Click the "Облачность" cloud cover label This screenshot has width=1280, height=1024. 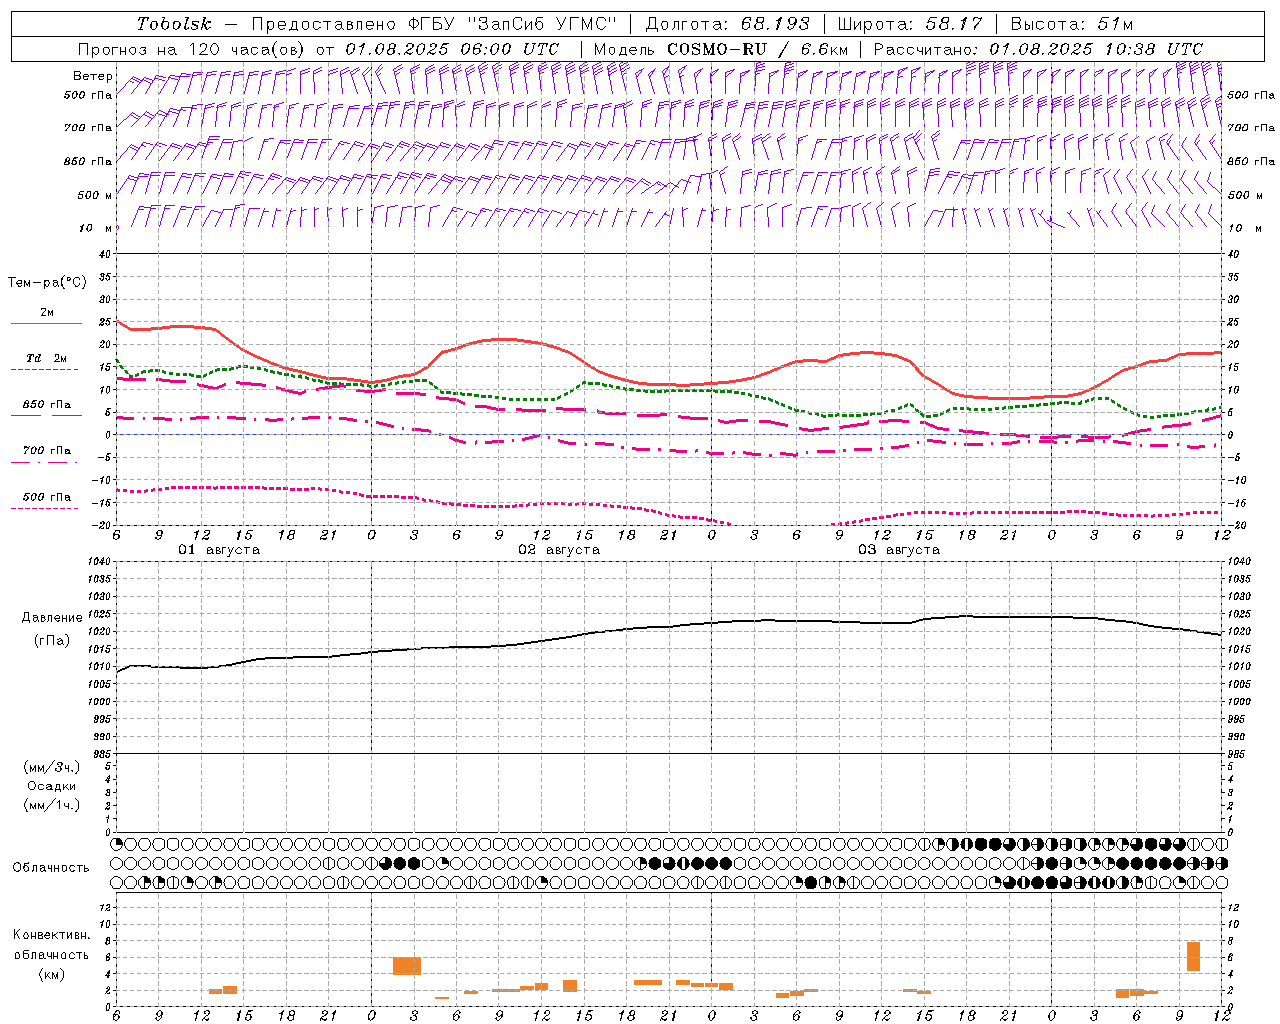coord(51,867)
